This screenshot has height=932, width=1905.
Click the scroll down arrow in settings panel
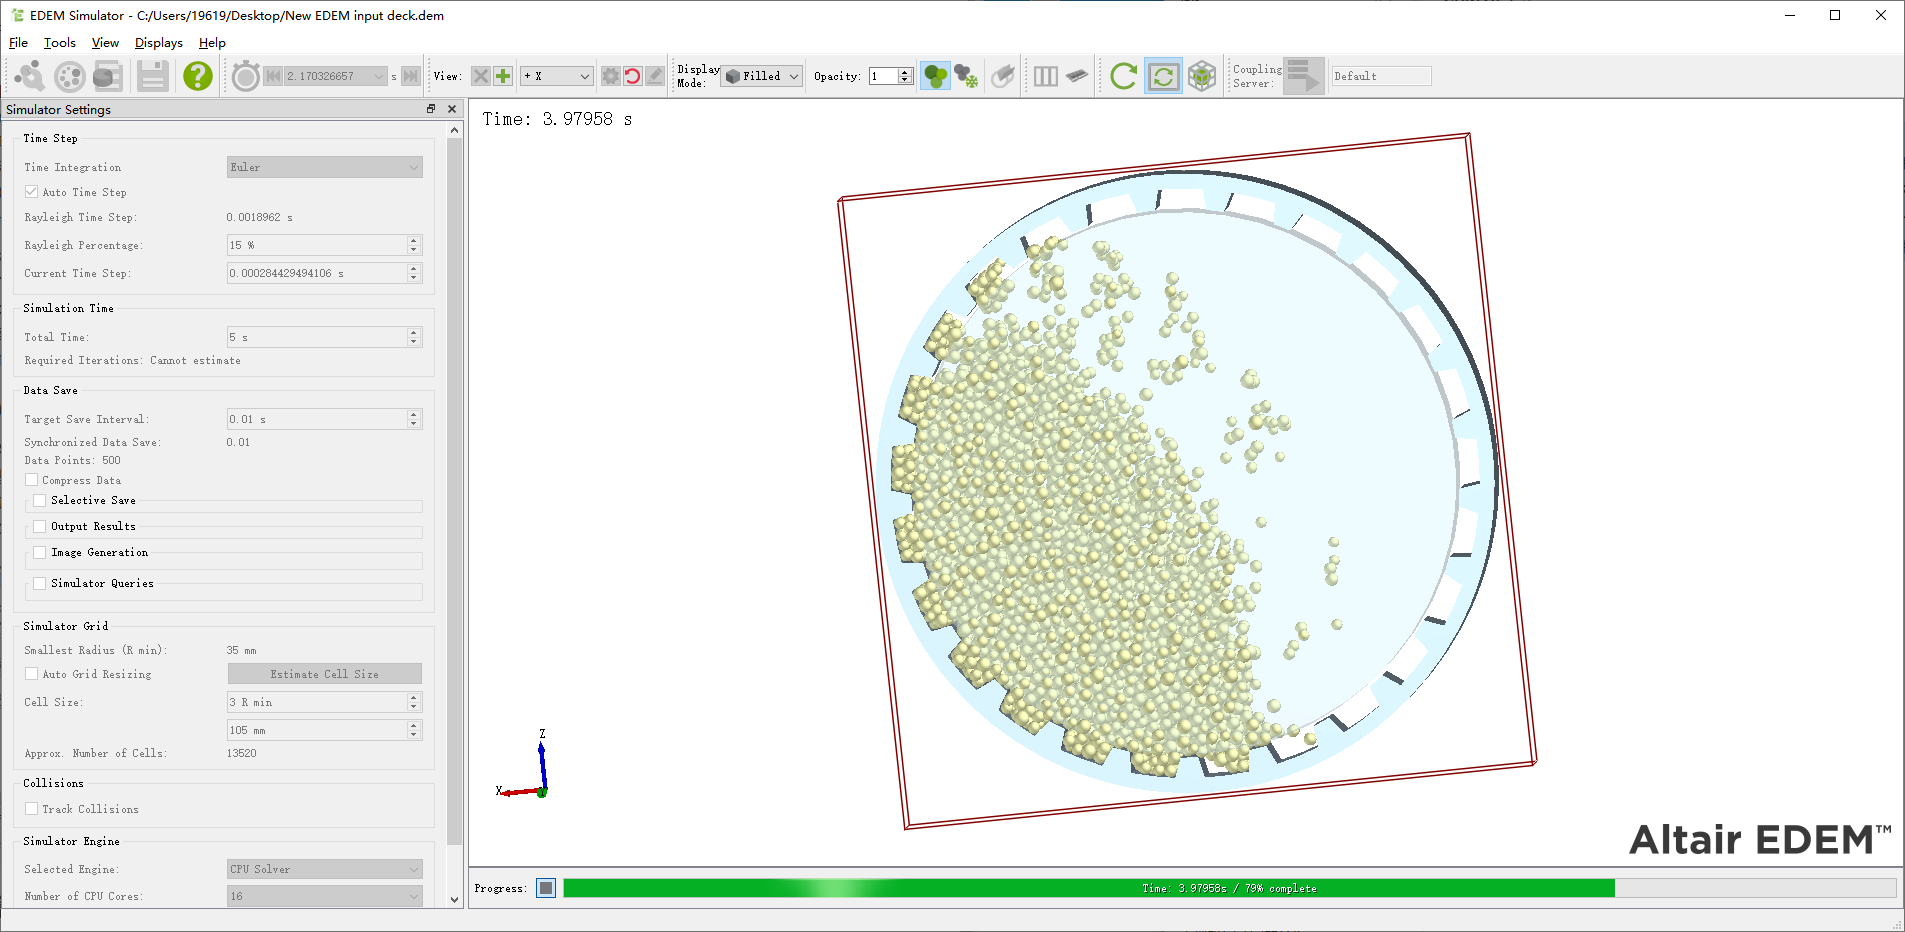[455, 899]
